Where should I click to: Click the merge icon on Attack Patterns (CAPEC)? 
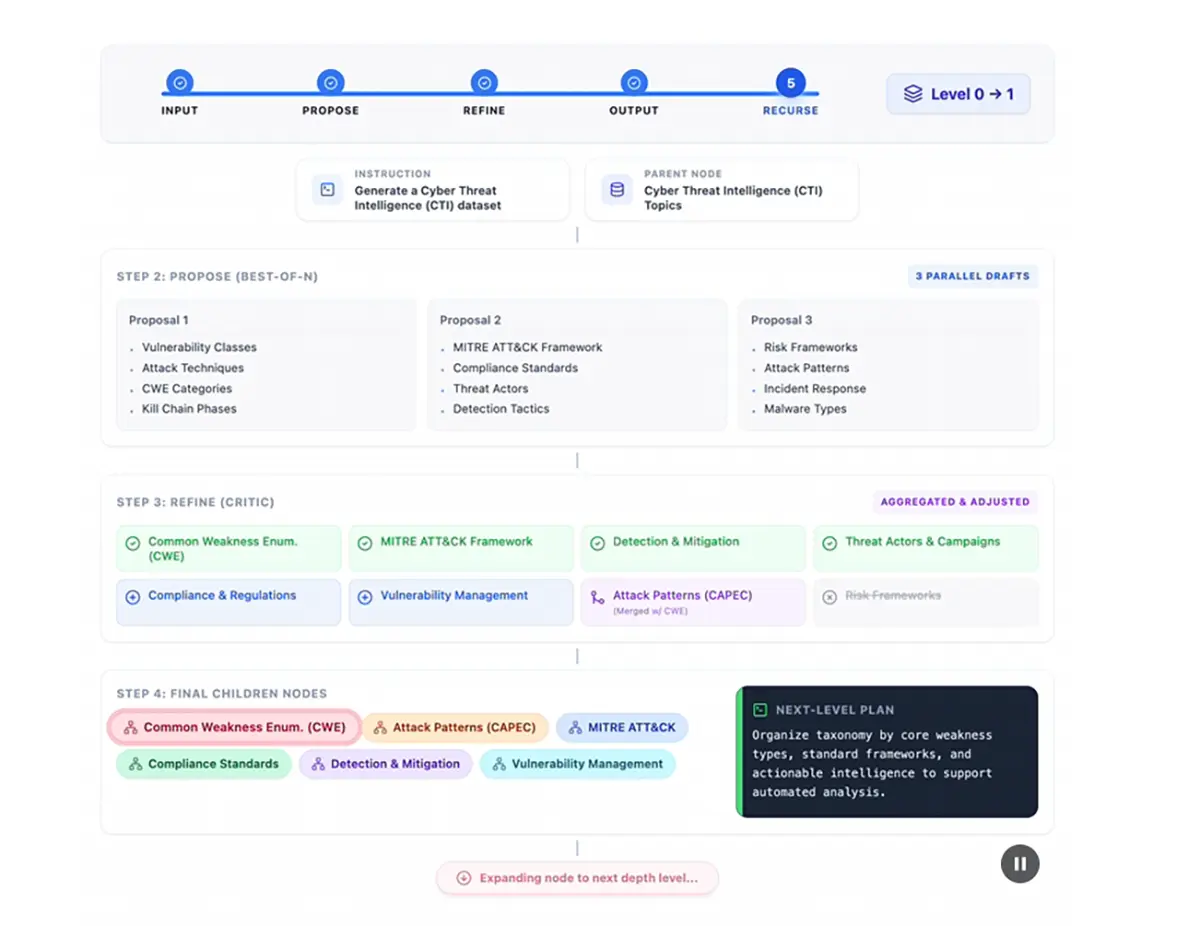pos(597,597)
